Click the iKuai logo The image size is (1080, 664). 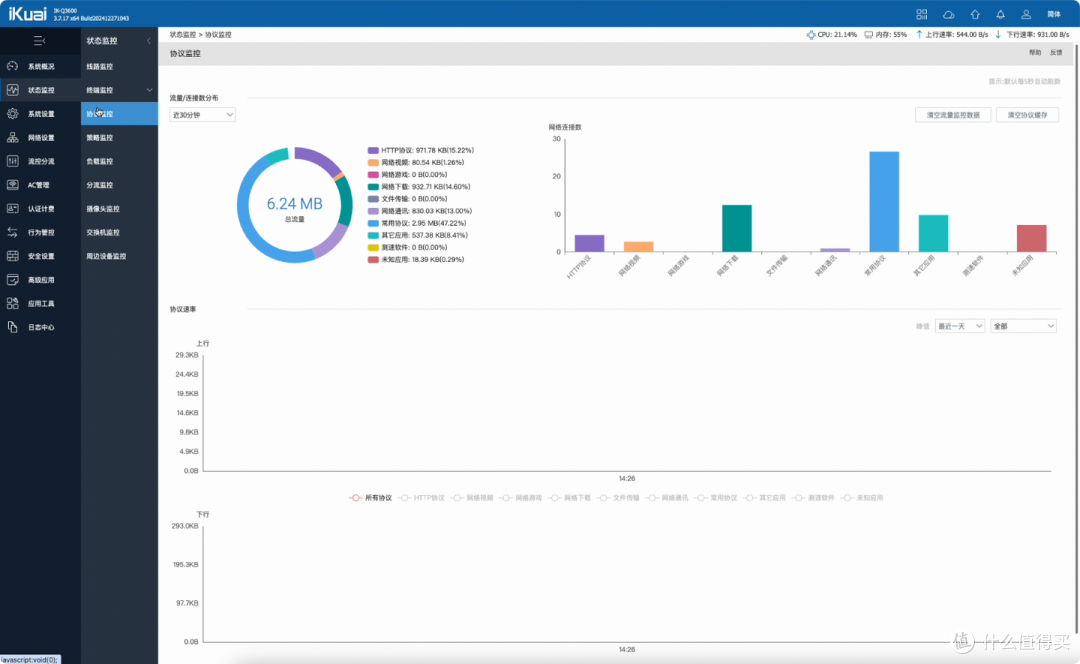(x=28, y=14)
